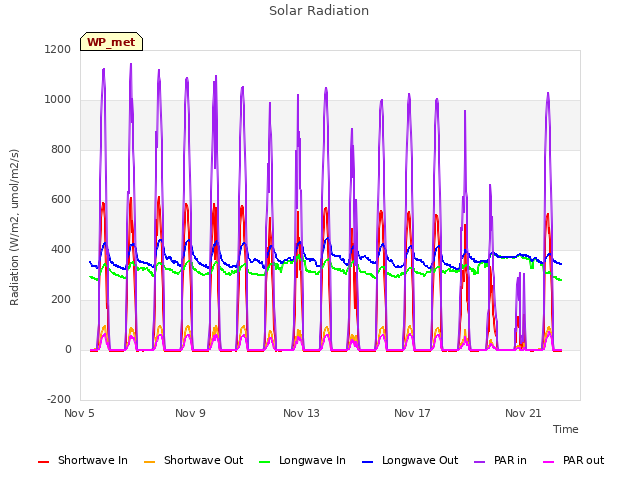
Task: Click the orange Shortwave Out color marker
Action: (x=150, y=462)
